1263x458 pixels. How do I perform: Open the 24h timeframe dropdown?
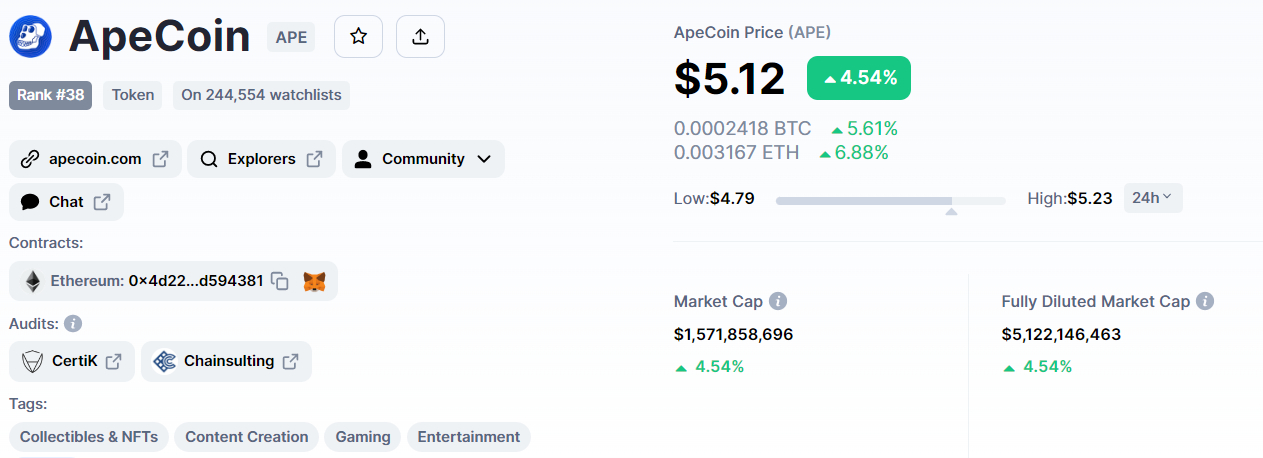pyautogui.click(x=1153, y=198)
